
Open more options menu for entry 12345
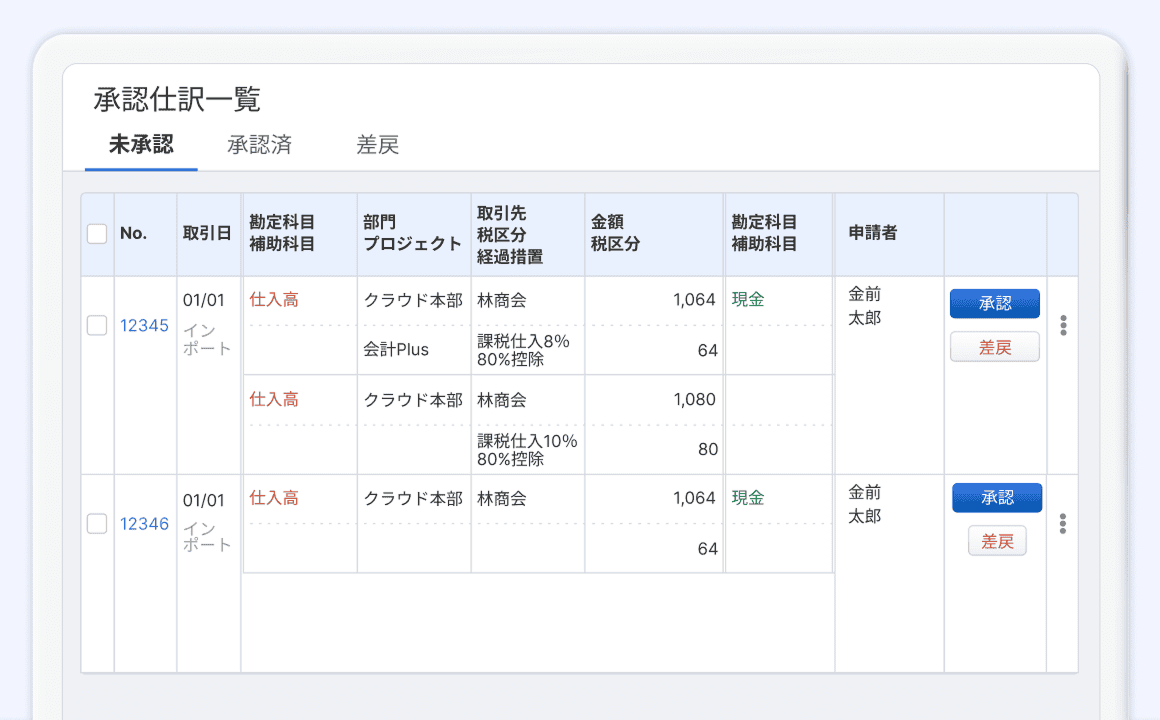point(1063,325)
